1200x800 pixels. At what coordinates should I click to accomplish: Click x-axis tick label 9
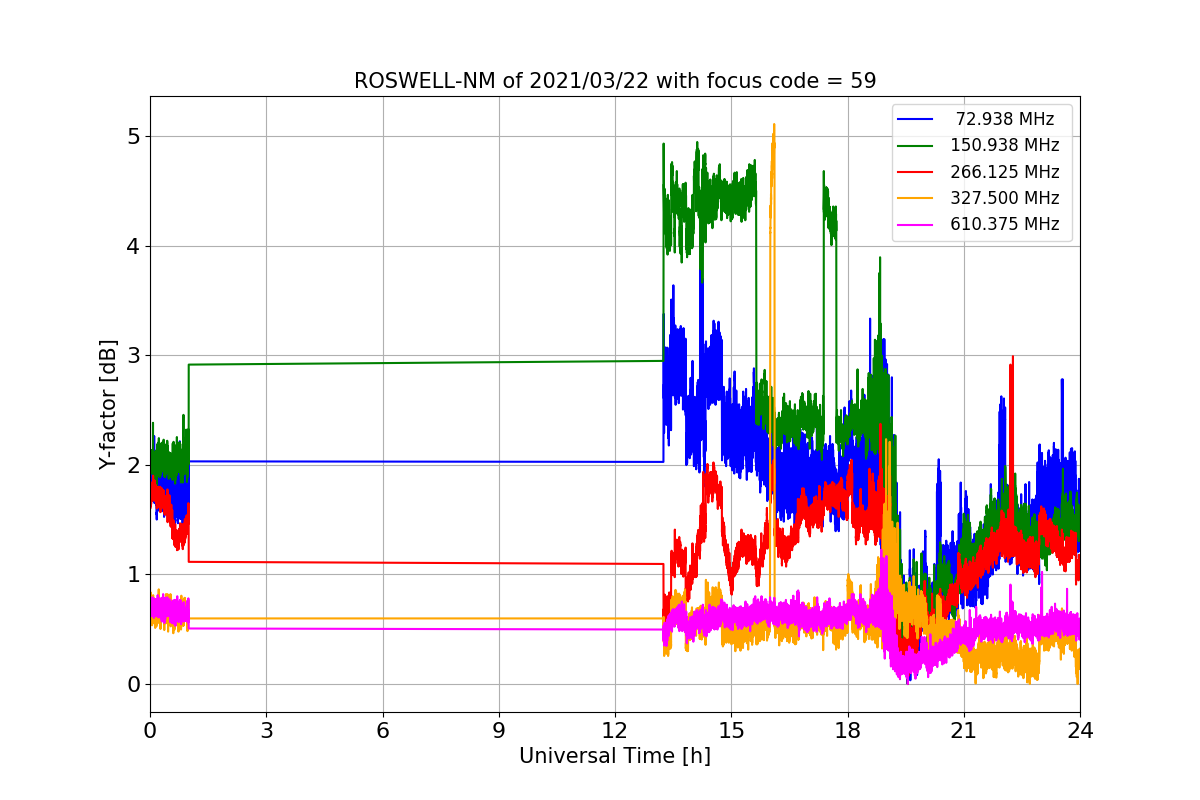pyautogui.click(x=499, y=730)
